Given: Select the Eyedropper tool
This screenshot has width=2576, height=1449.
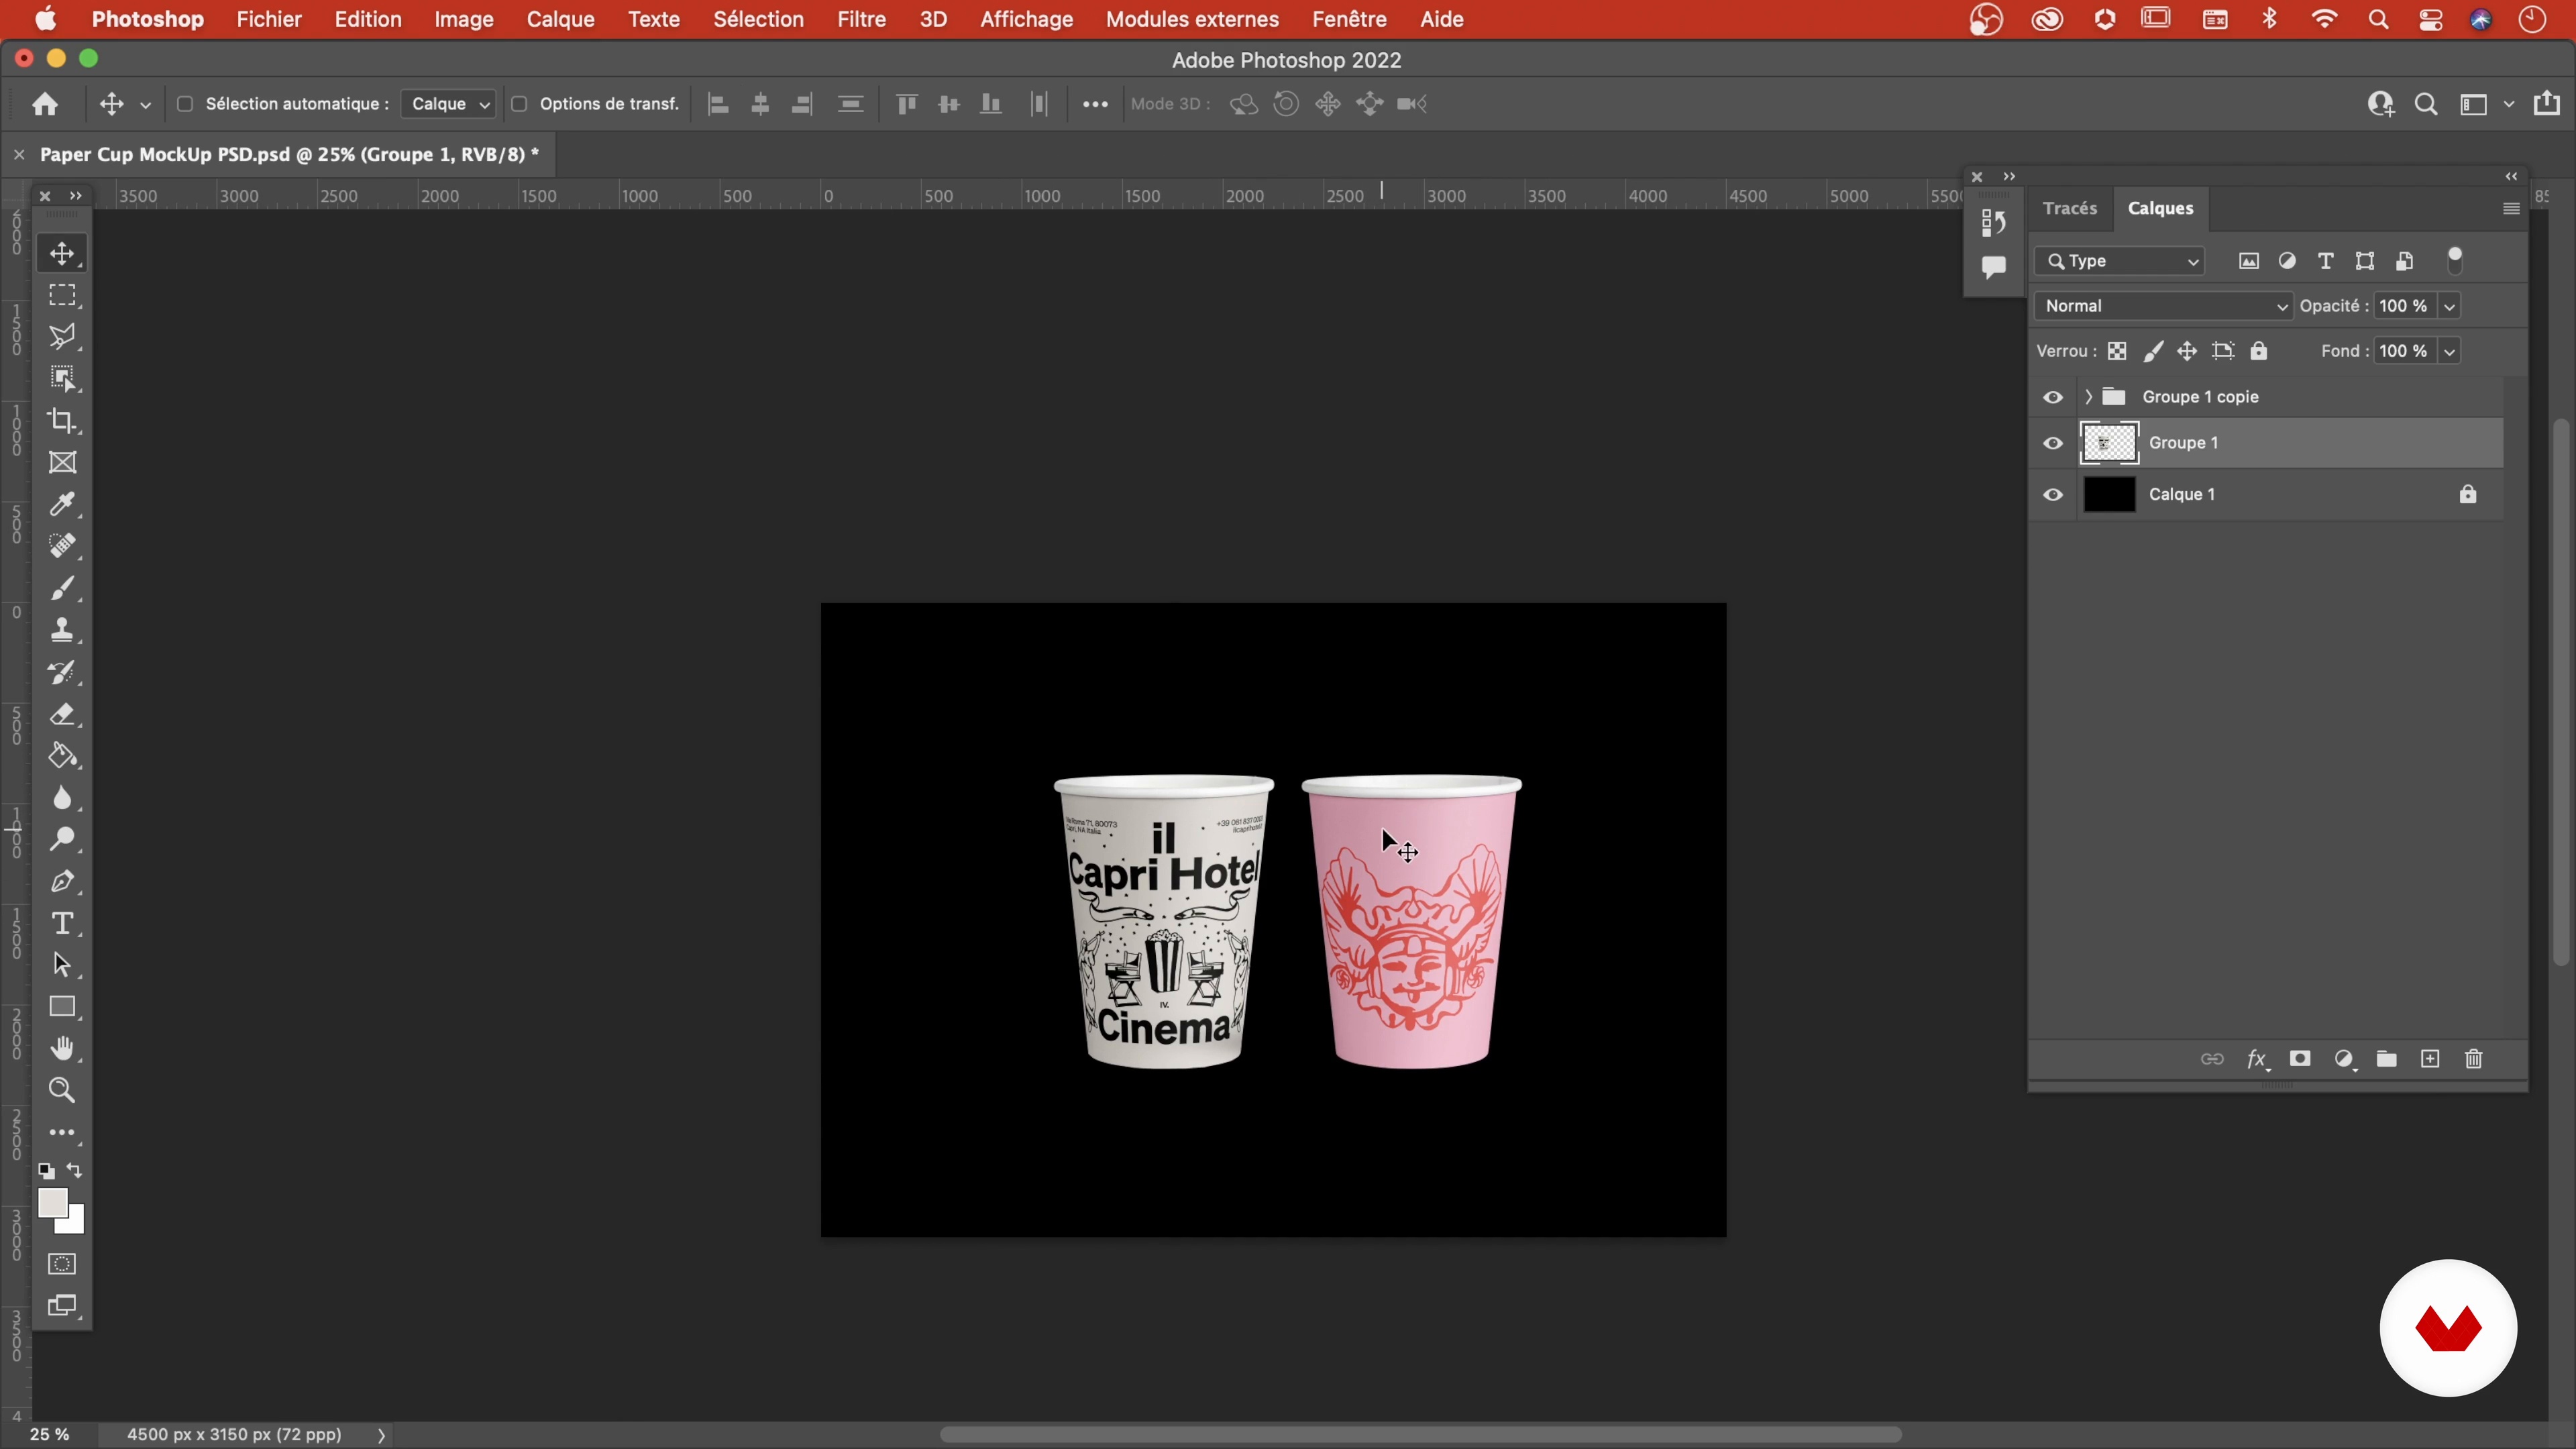Looking at the screenshot, I should pyautogui.click(x=62, y=504).
